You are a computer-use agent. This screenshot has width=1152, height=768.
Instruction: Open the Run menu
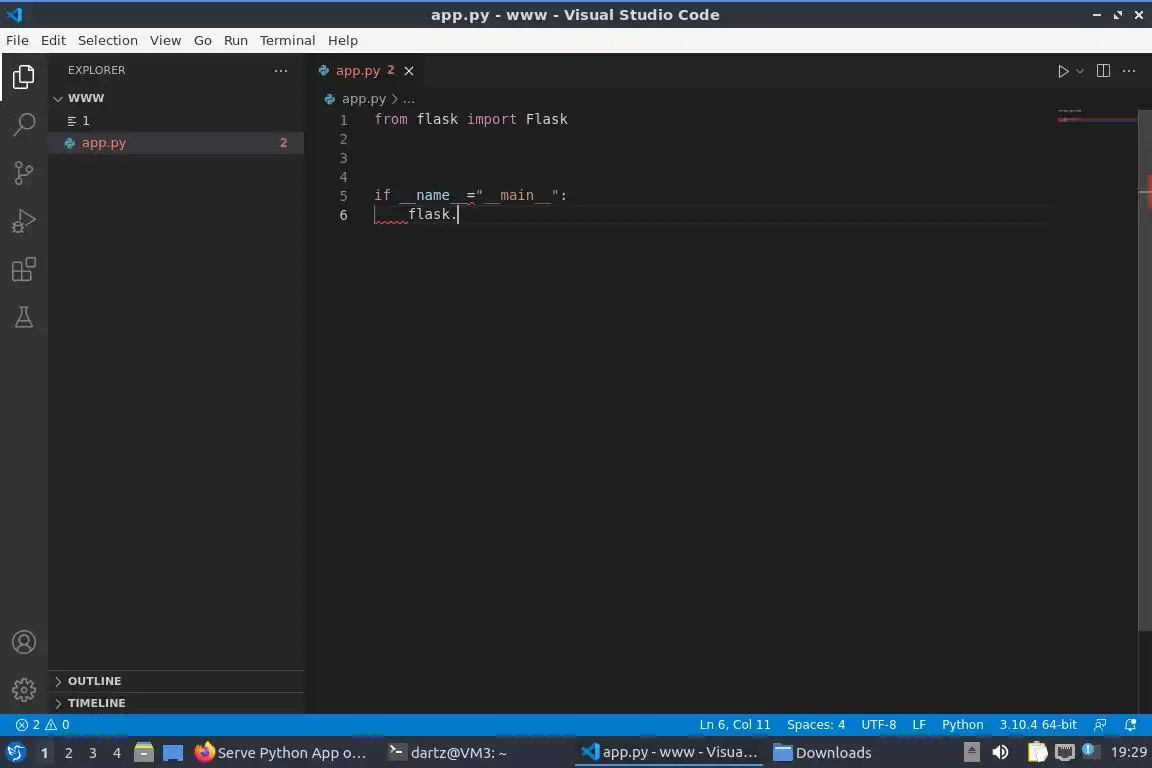[x=235, y=40]
